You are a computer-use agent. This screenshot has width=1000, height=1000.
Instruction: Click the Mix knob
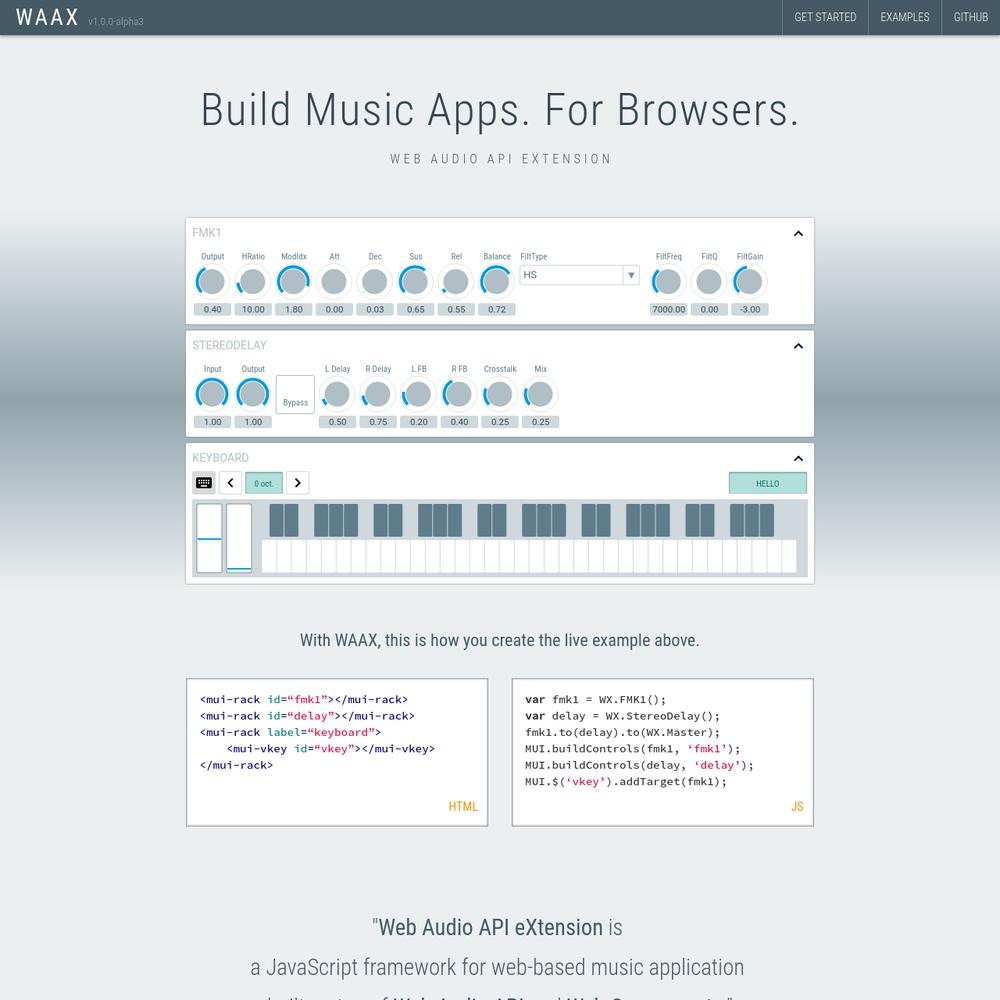coord(540,394)
